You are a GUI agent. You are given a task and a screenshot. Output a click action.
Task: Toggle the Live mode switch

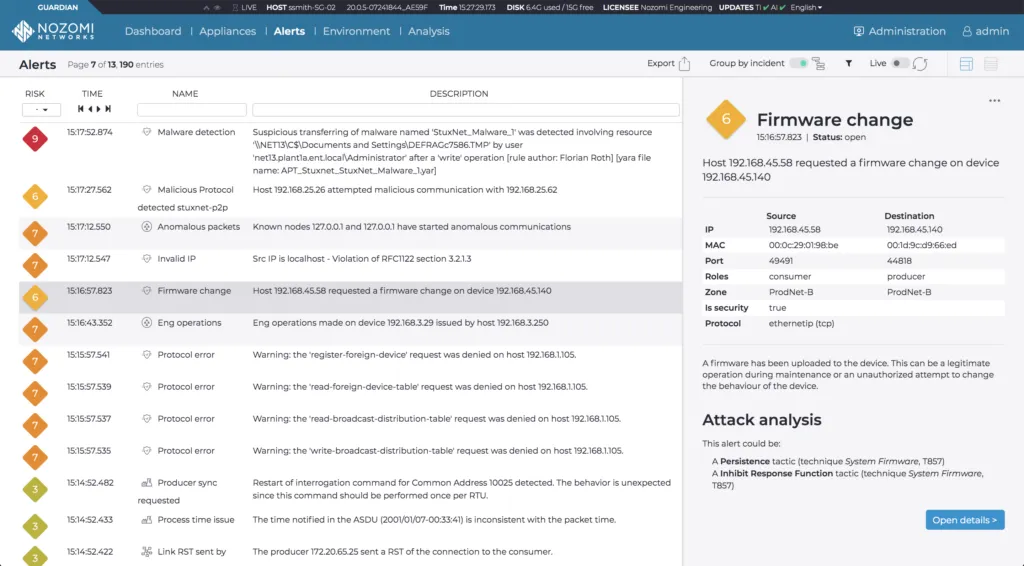[x=900, y=63]
